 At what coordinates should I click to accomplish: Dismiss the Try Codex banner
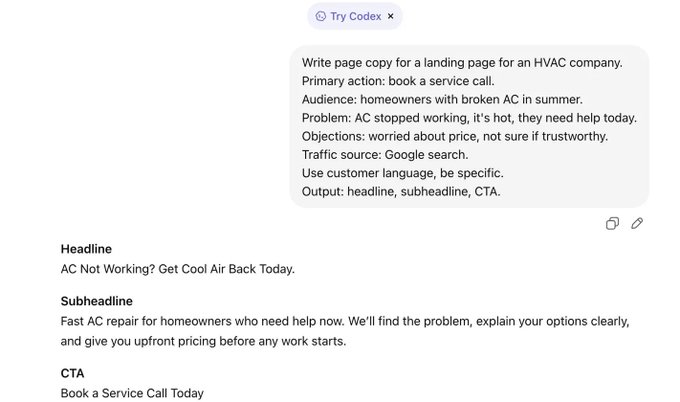click(391, 16)
